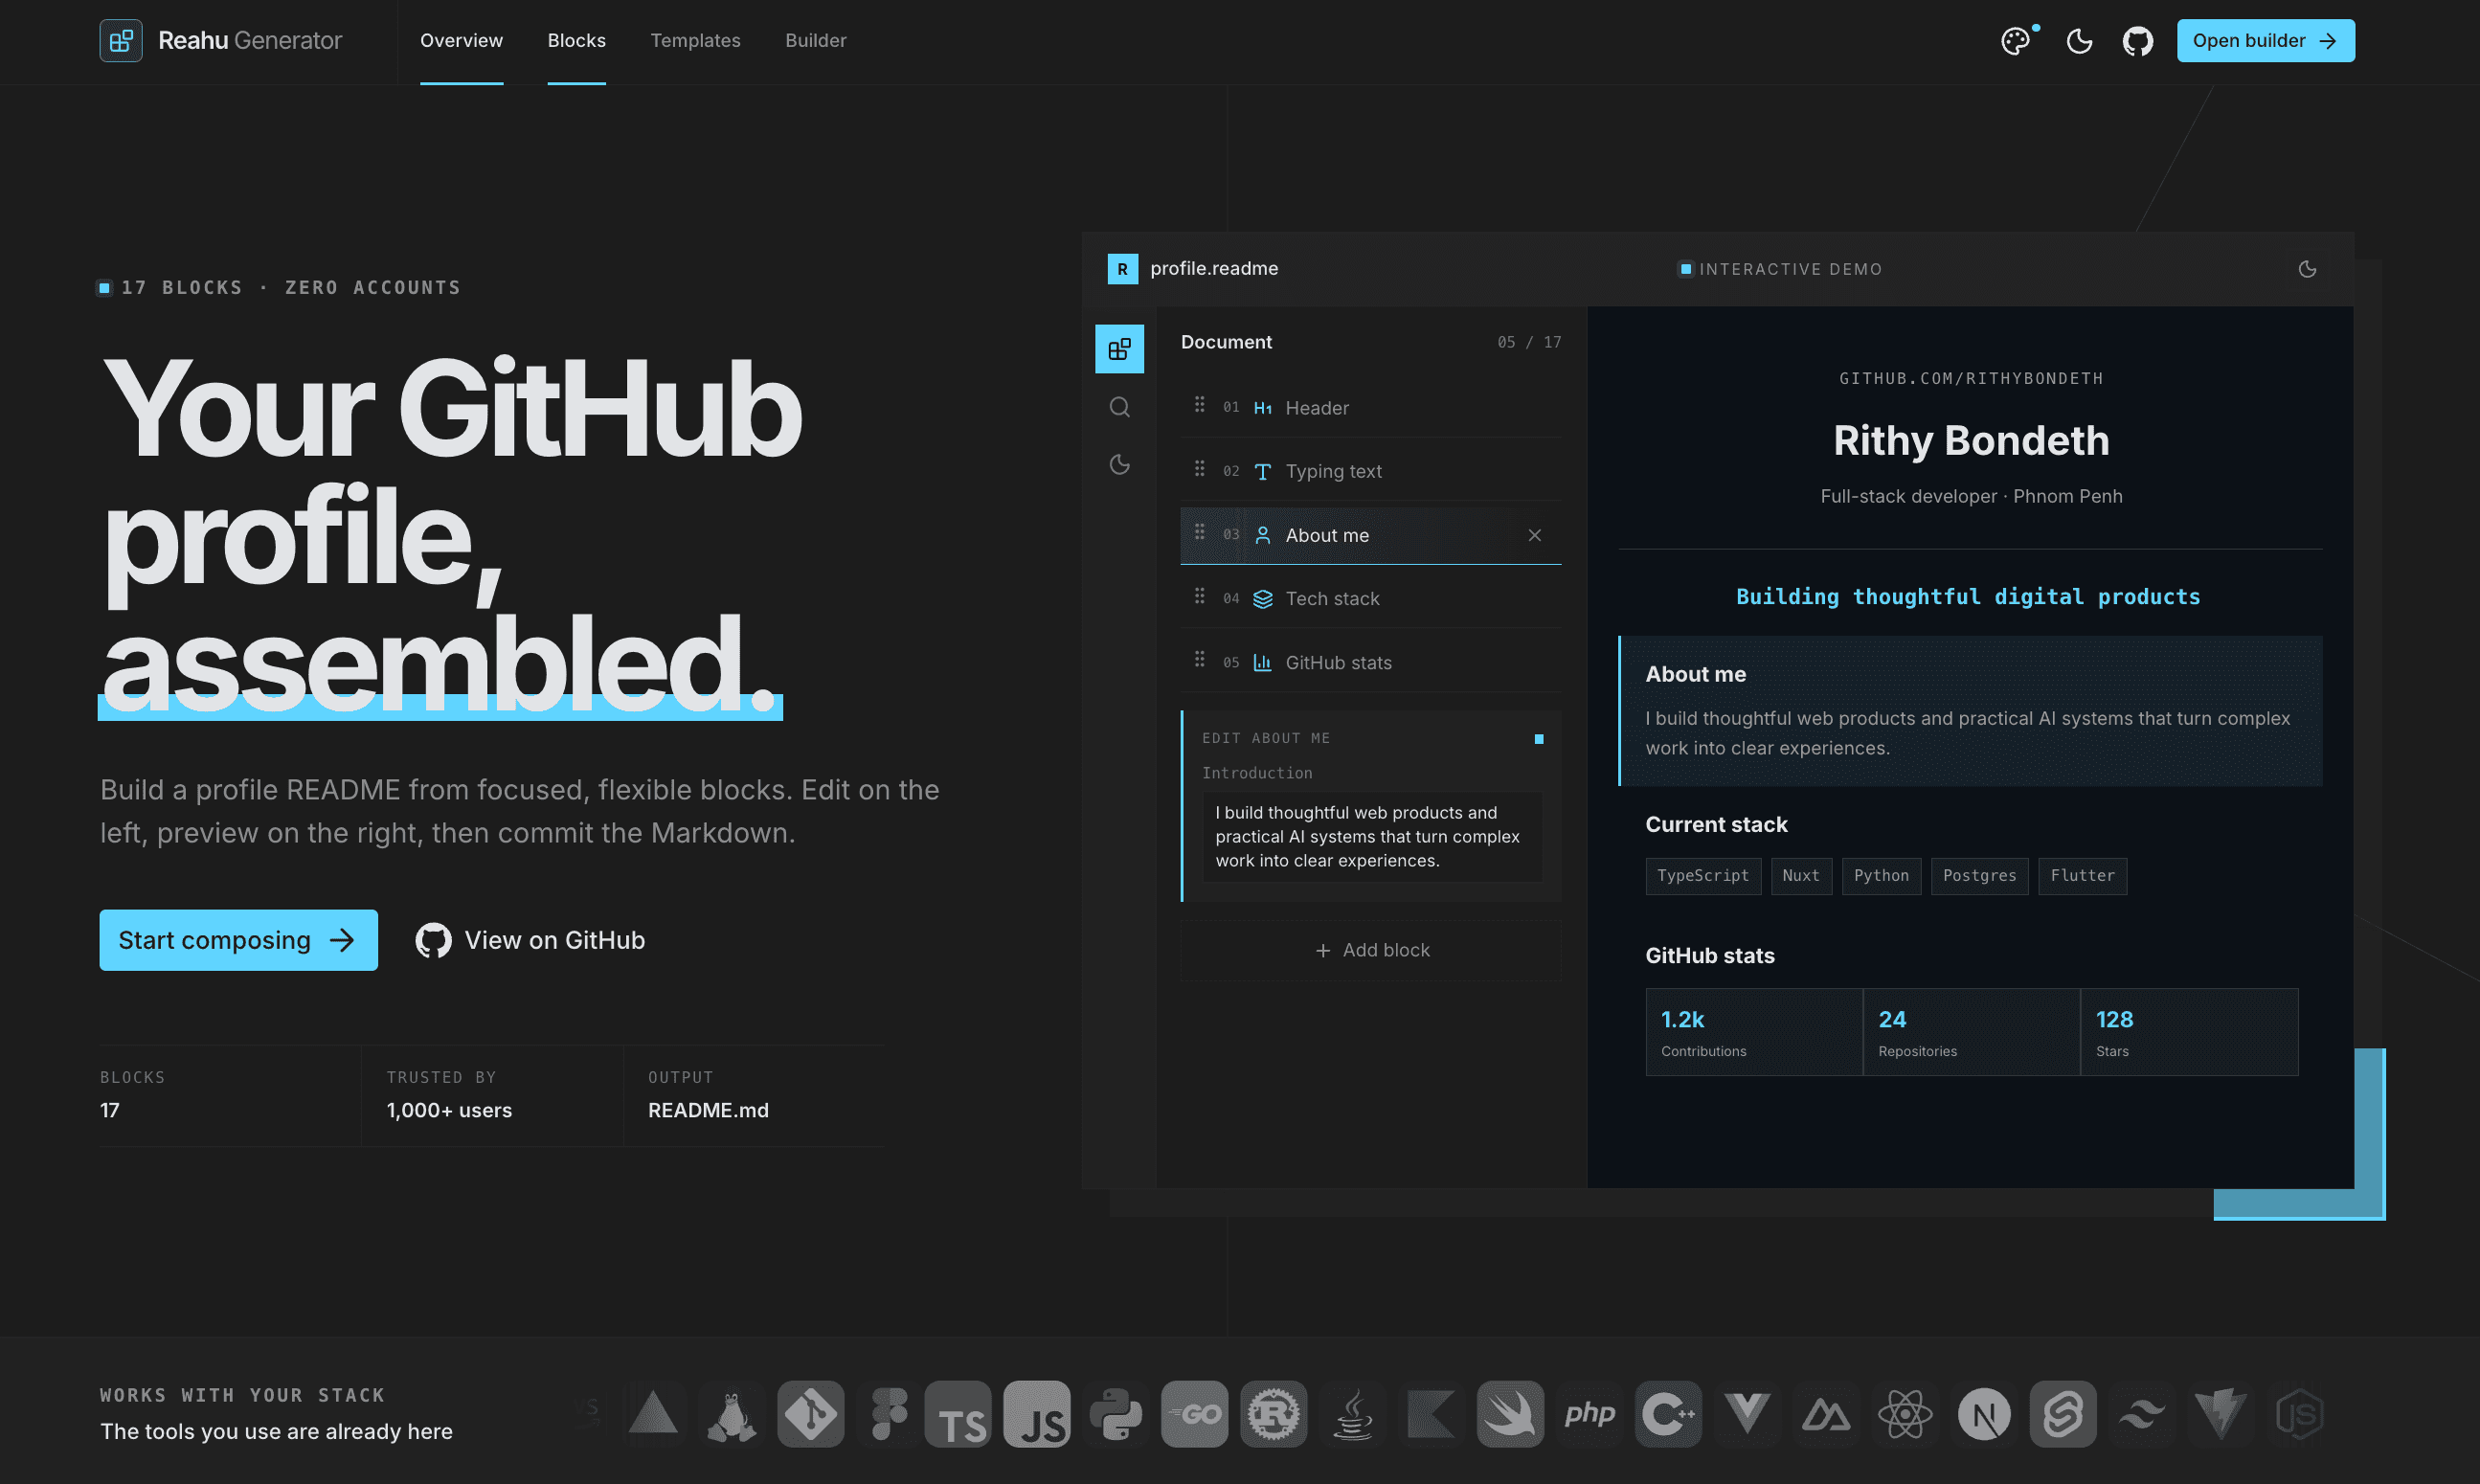The height and width of the screenshot is (1484, 2480).
Task: Go to the Overview tab
Action: tap(461, 41)
